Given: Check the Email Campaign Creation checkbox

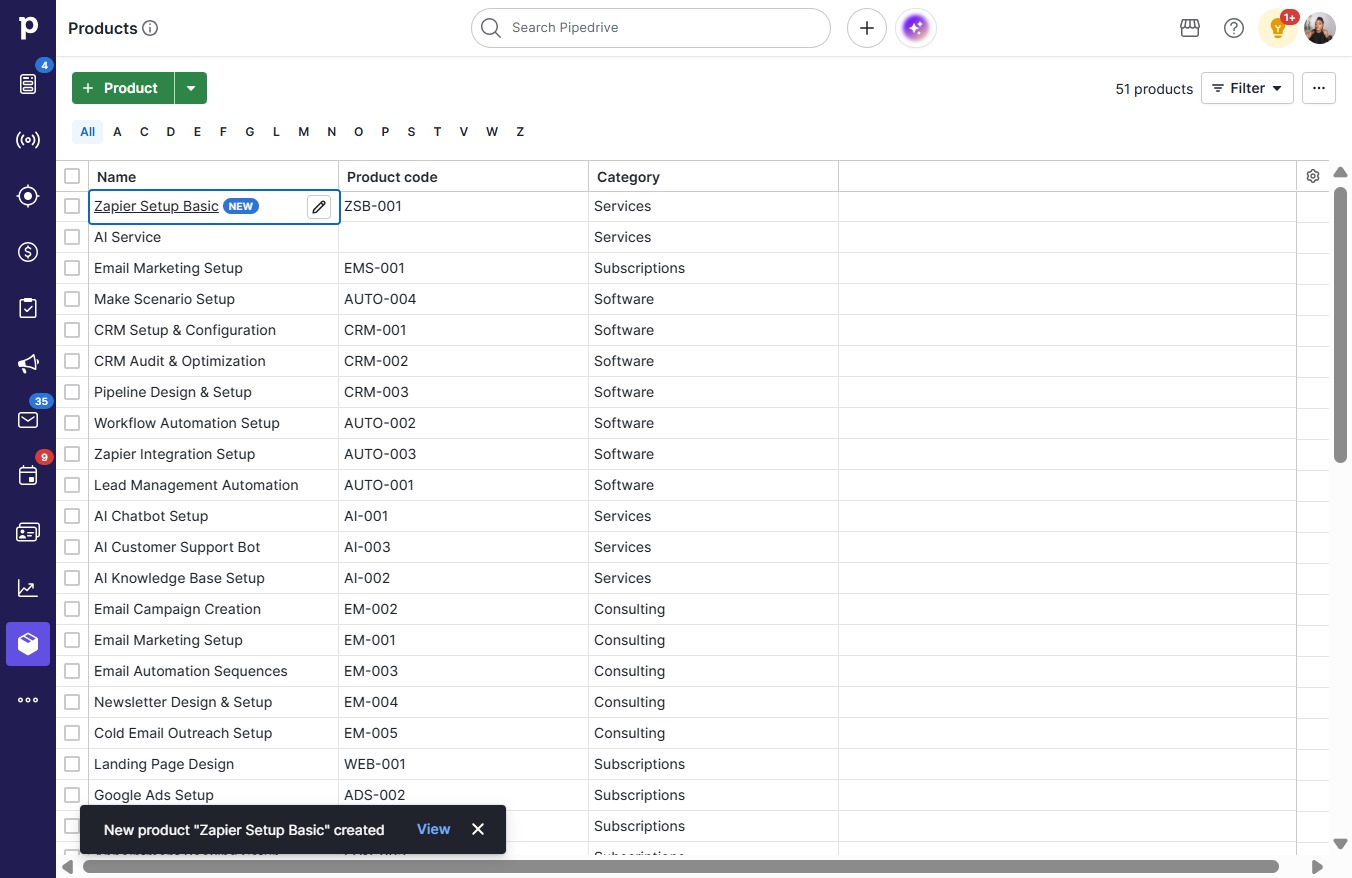Looking at the screenshot, I should 72,609.
